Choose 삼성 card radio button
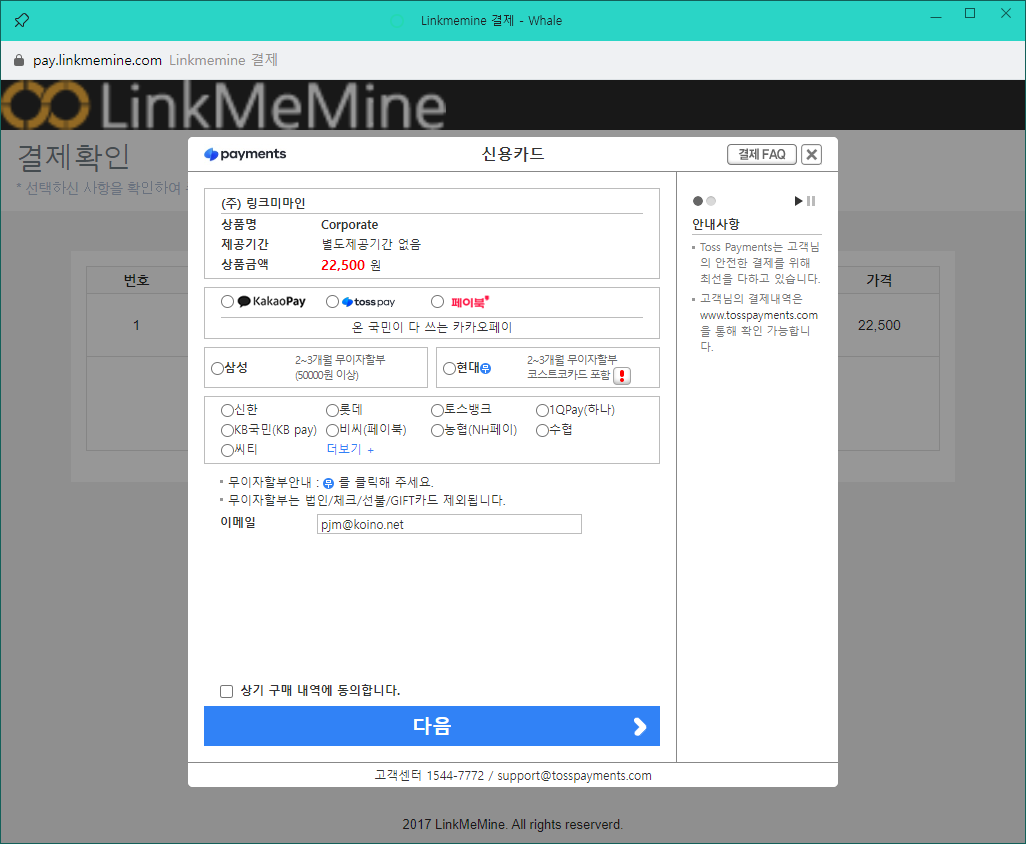 coord(217,368)
